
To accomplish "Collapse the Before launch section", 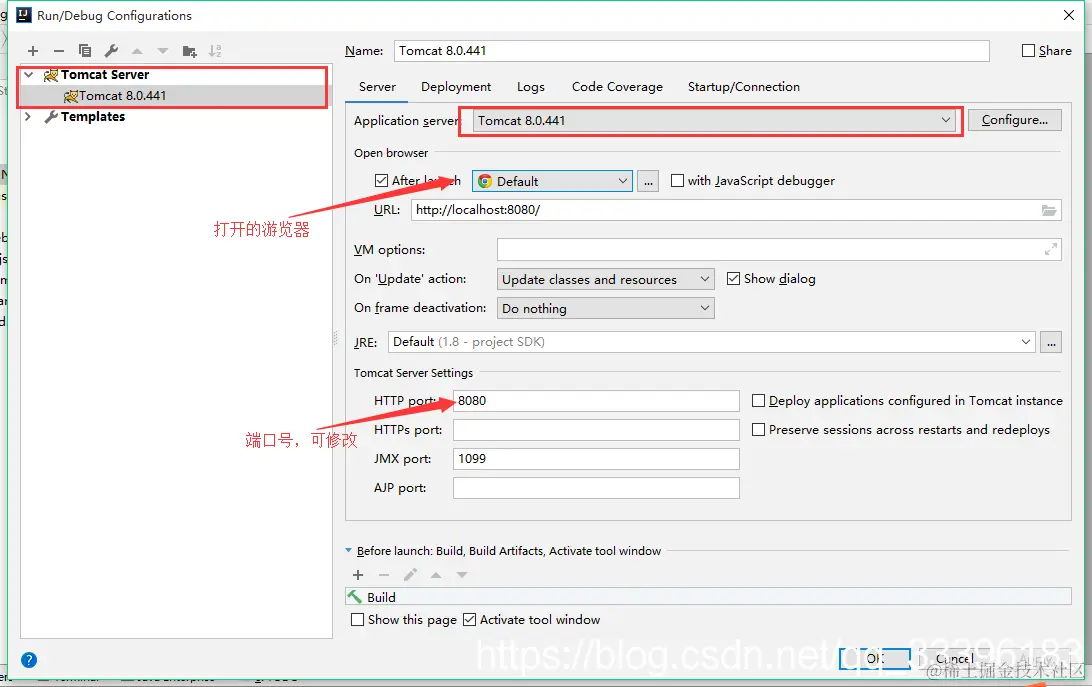I will tap(348, 550).
